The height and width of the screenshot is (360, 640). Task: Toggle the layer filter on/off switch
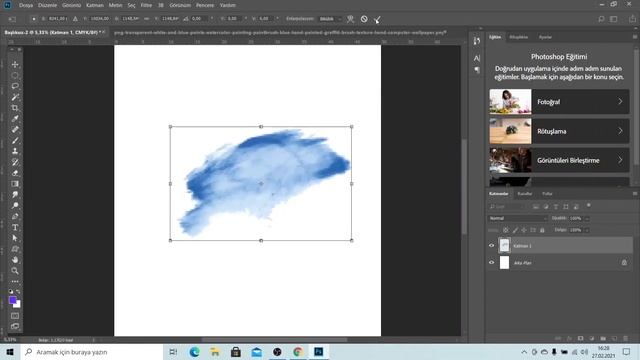(x=589, y=206)
